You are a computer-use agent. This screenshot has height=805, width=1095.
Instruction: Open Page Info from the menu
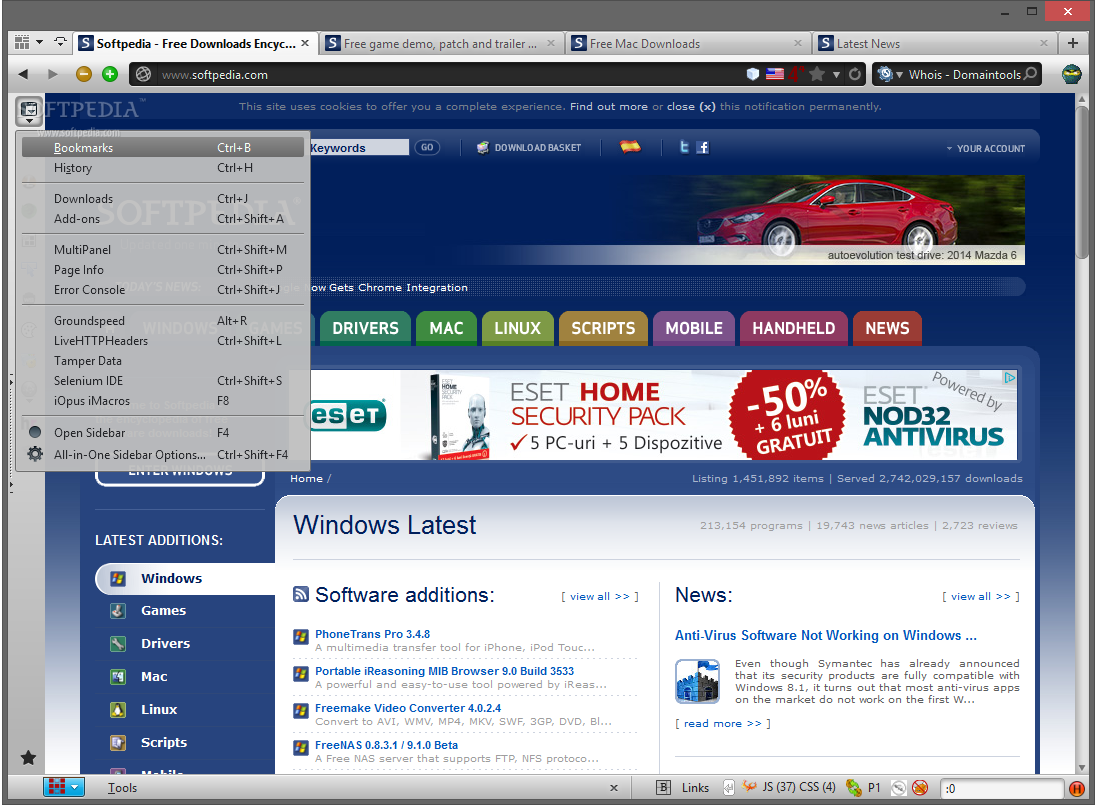[x=163, y=269]
